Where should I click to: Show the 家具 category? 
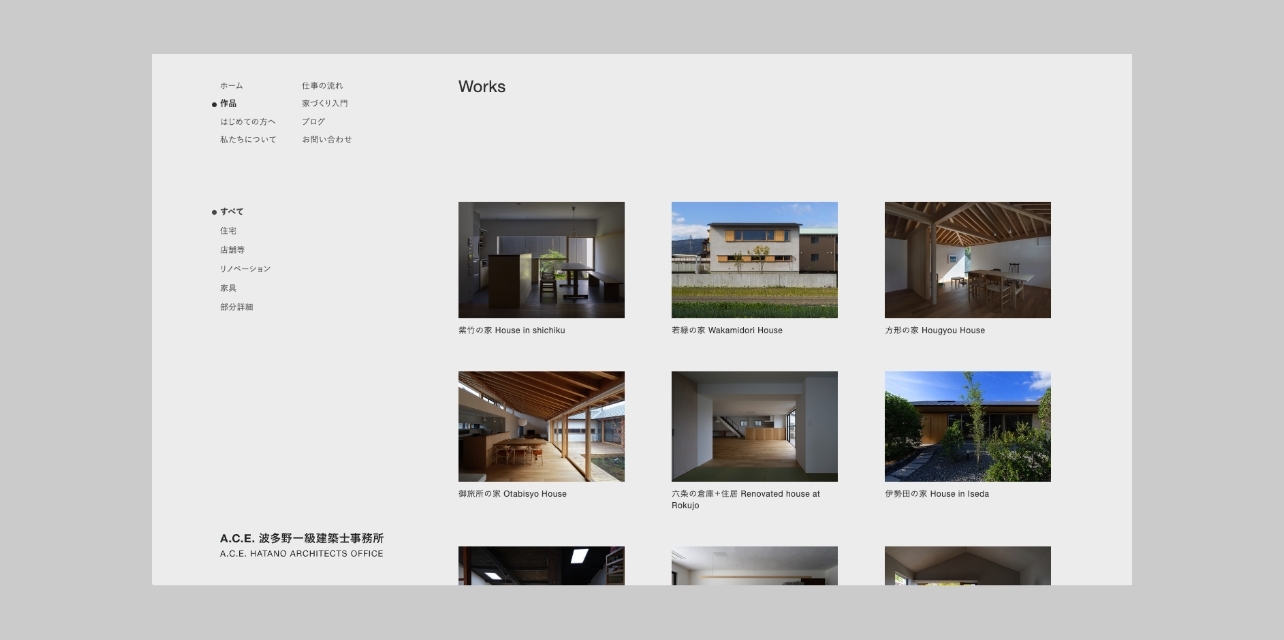tap(229, 288)
